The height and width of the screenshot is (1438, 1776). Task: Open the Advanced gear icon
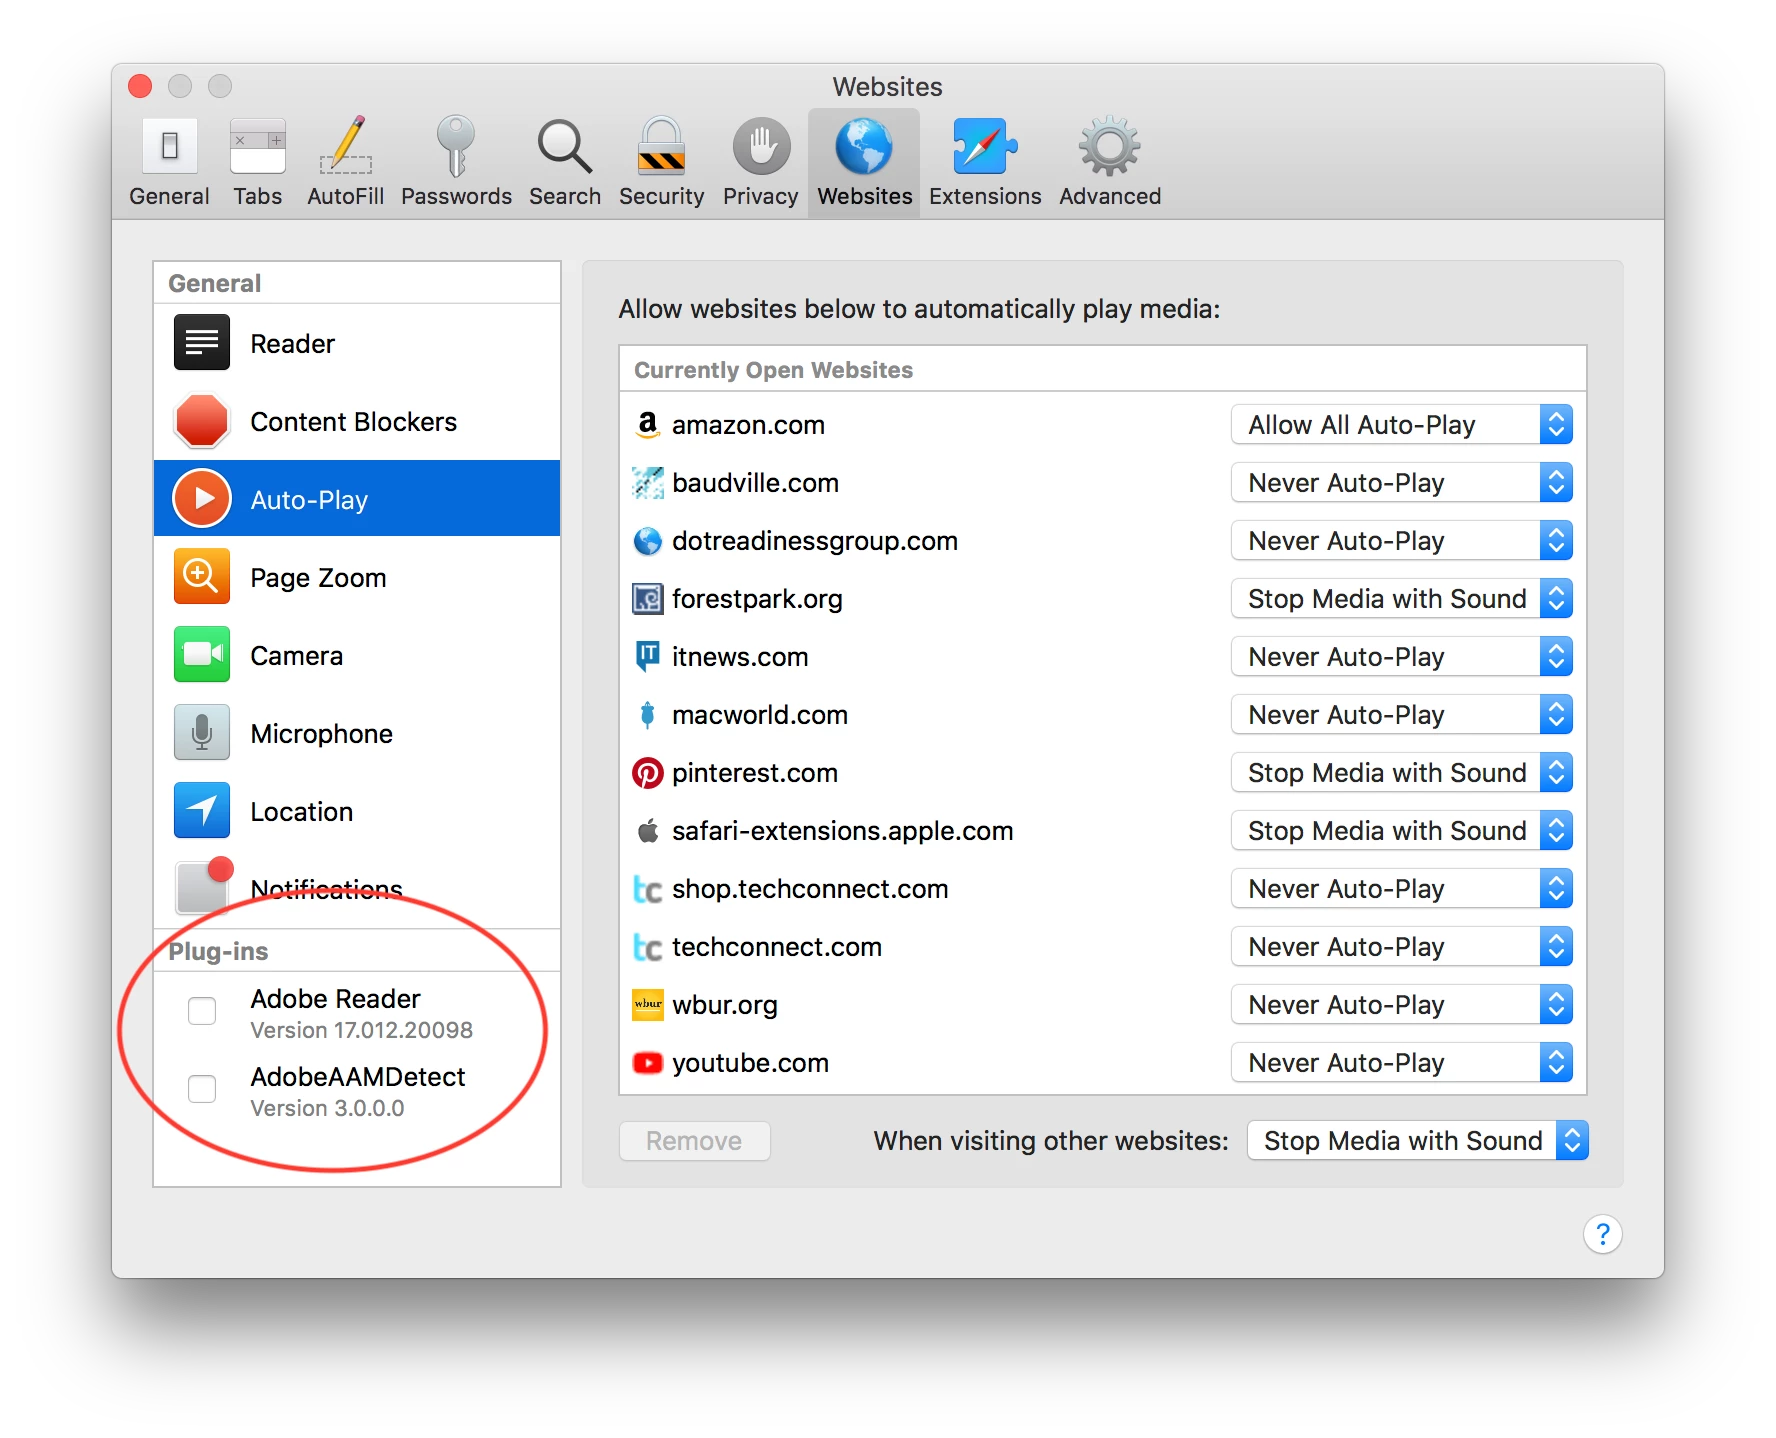coord(1110,147)
